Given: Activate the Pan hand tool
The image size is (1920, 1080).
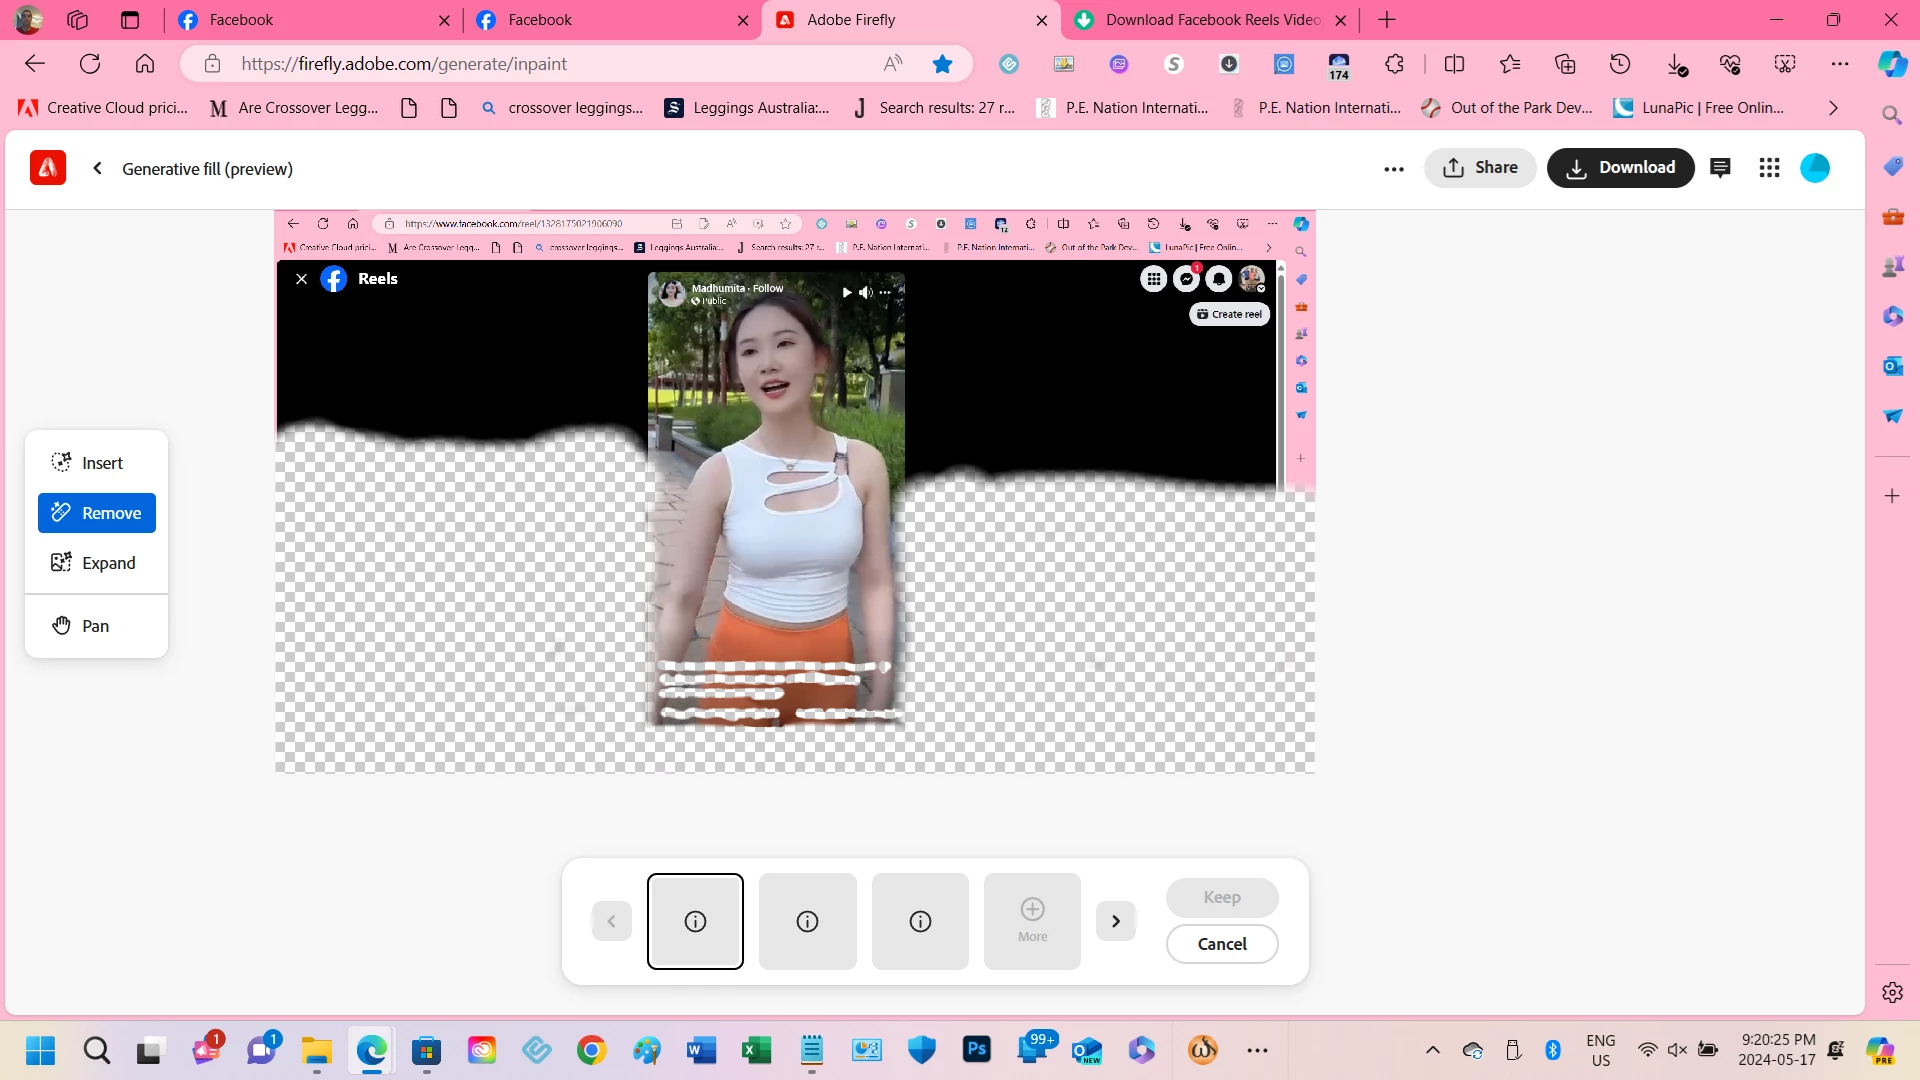Looking at the screenshot, I should click(97, 626).
